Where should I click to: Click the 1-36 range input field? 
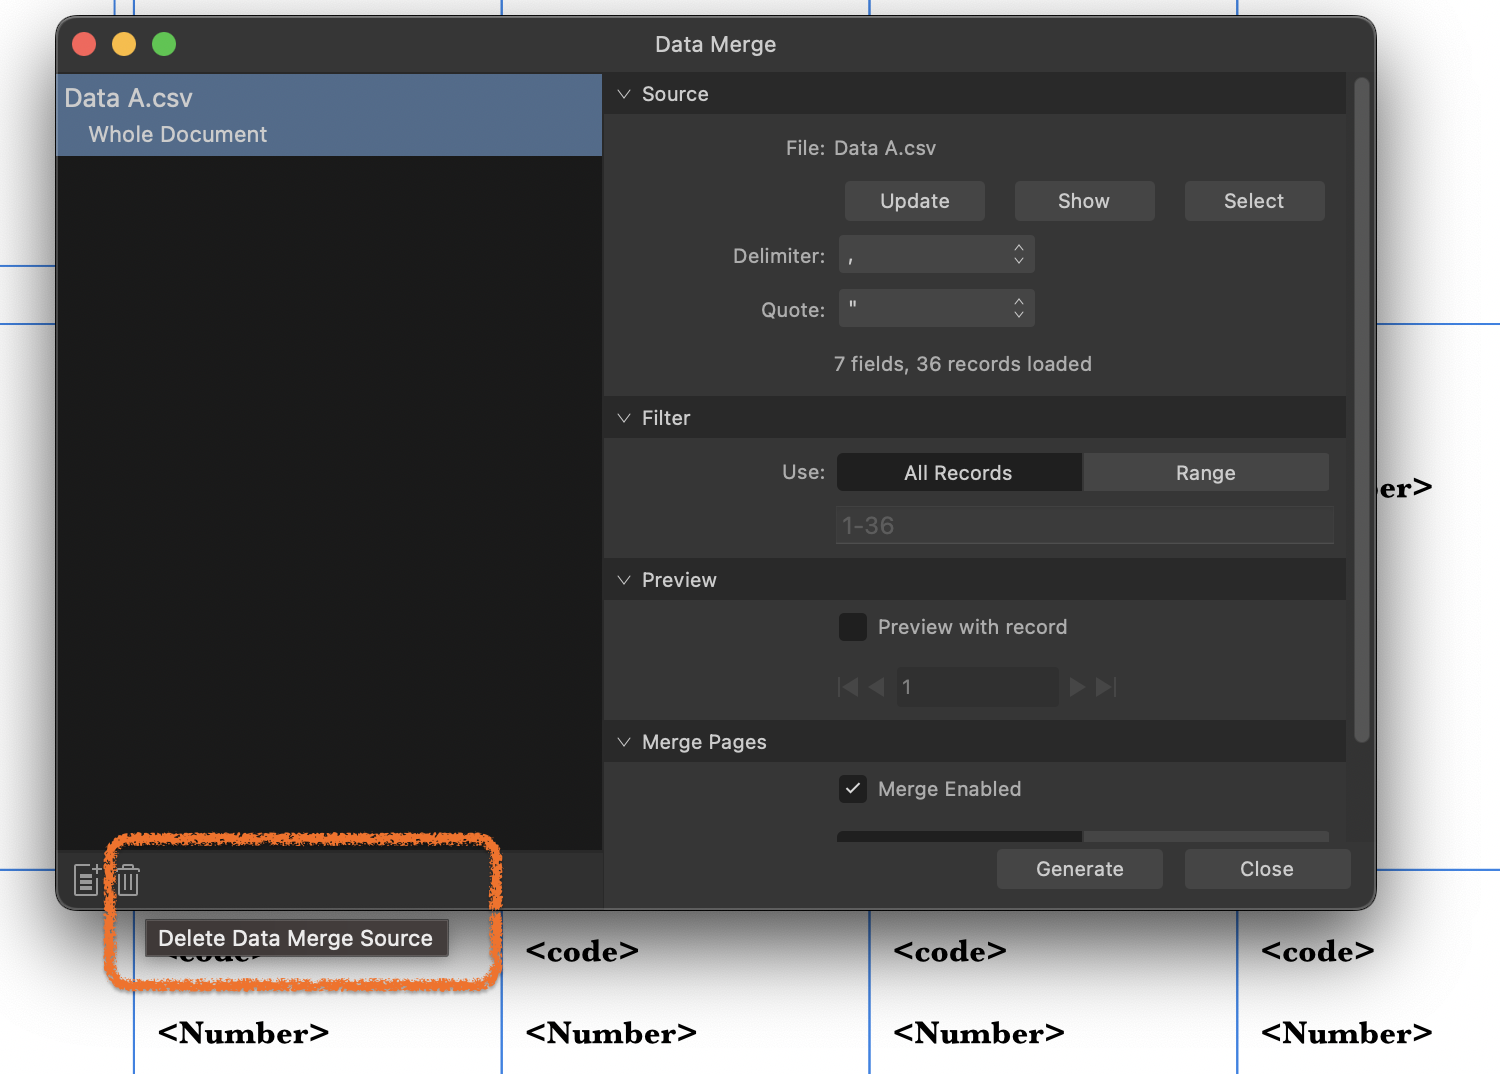[1085, 525]
